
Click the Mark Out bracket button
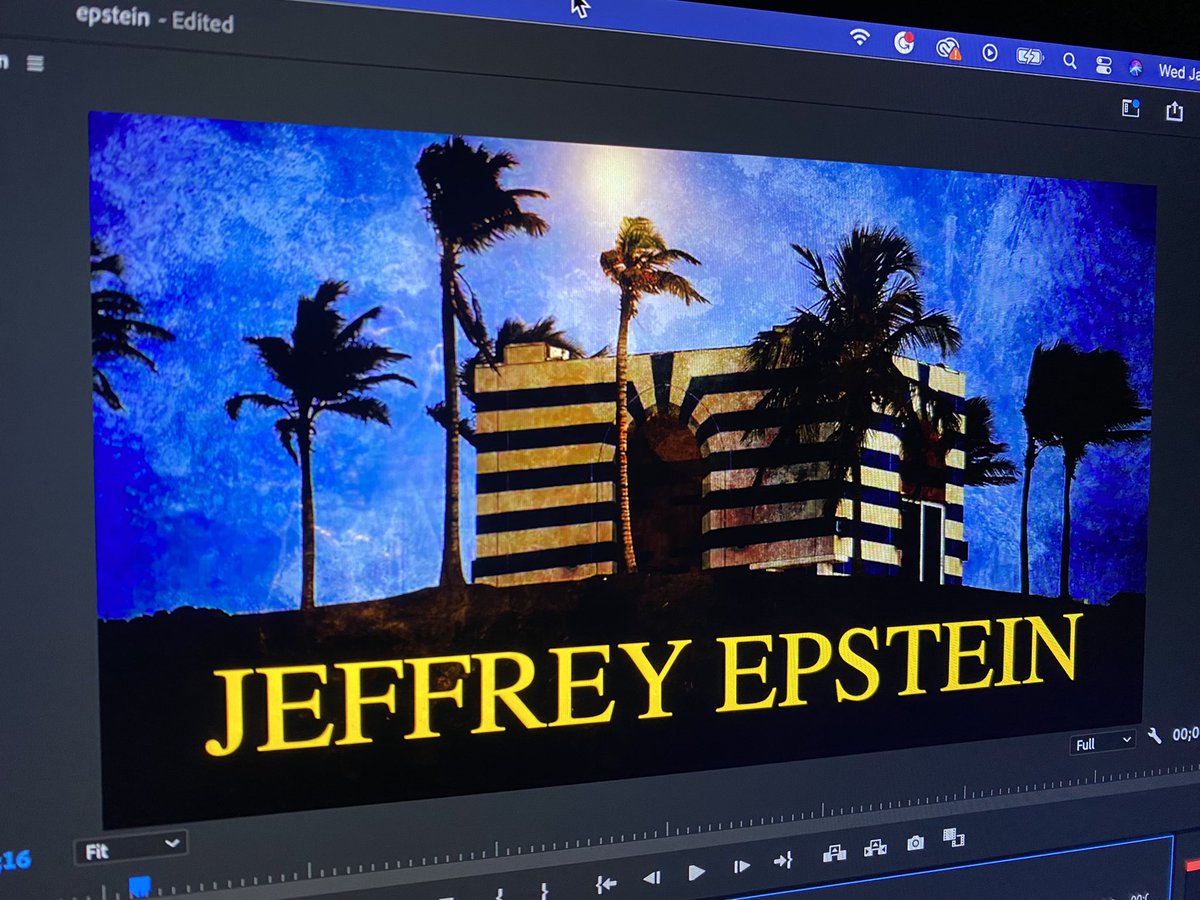544,890
